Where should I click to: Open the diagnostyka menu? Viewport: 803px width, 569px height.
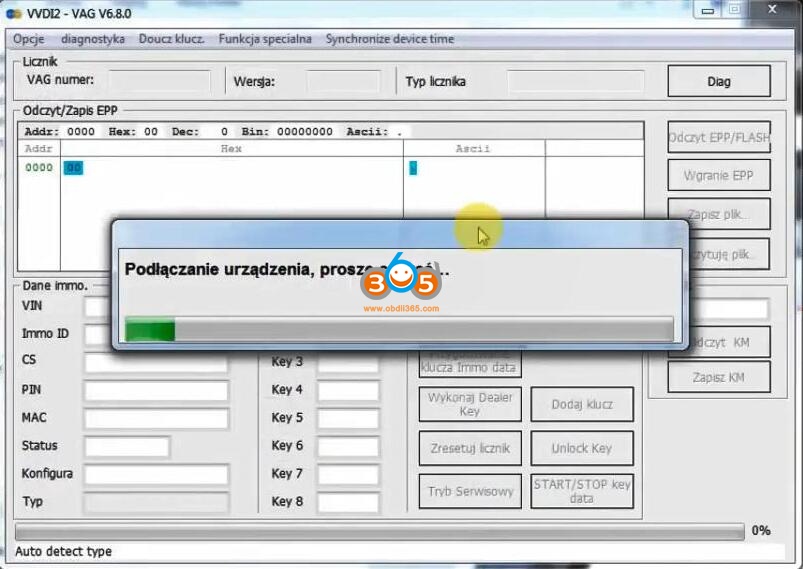point(93,39)
